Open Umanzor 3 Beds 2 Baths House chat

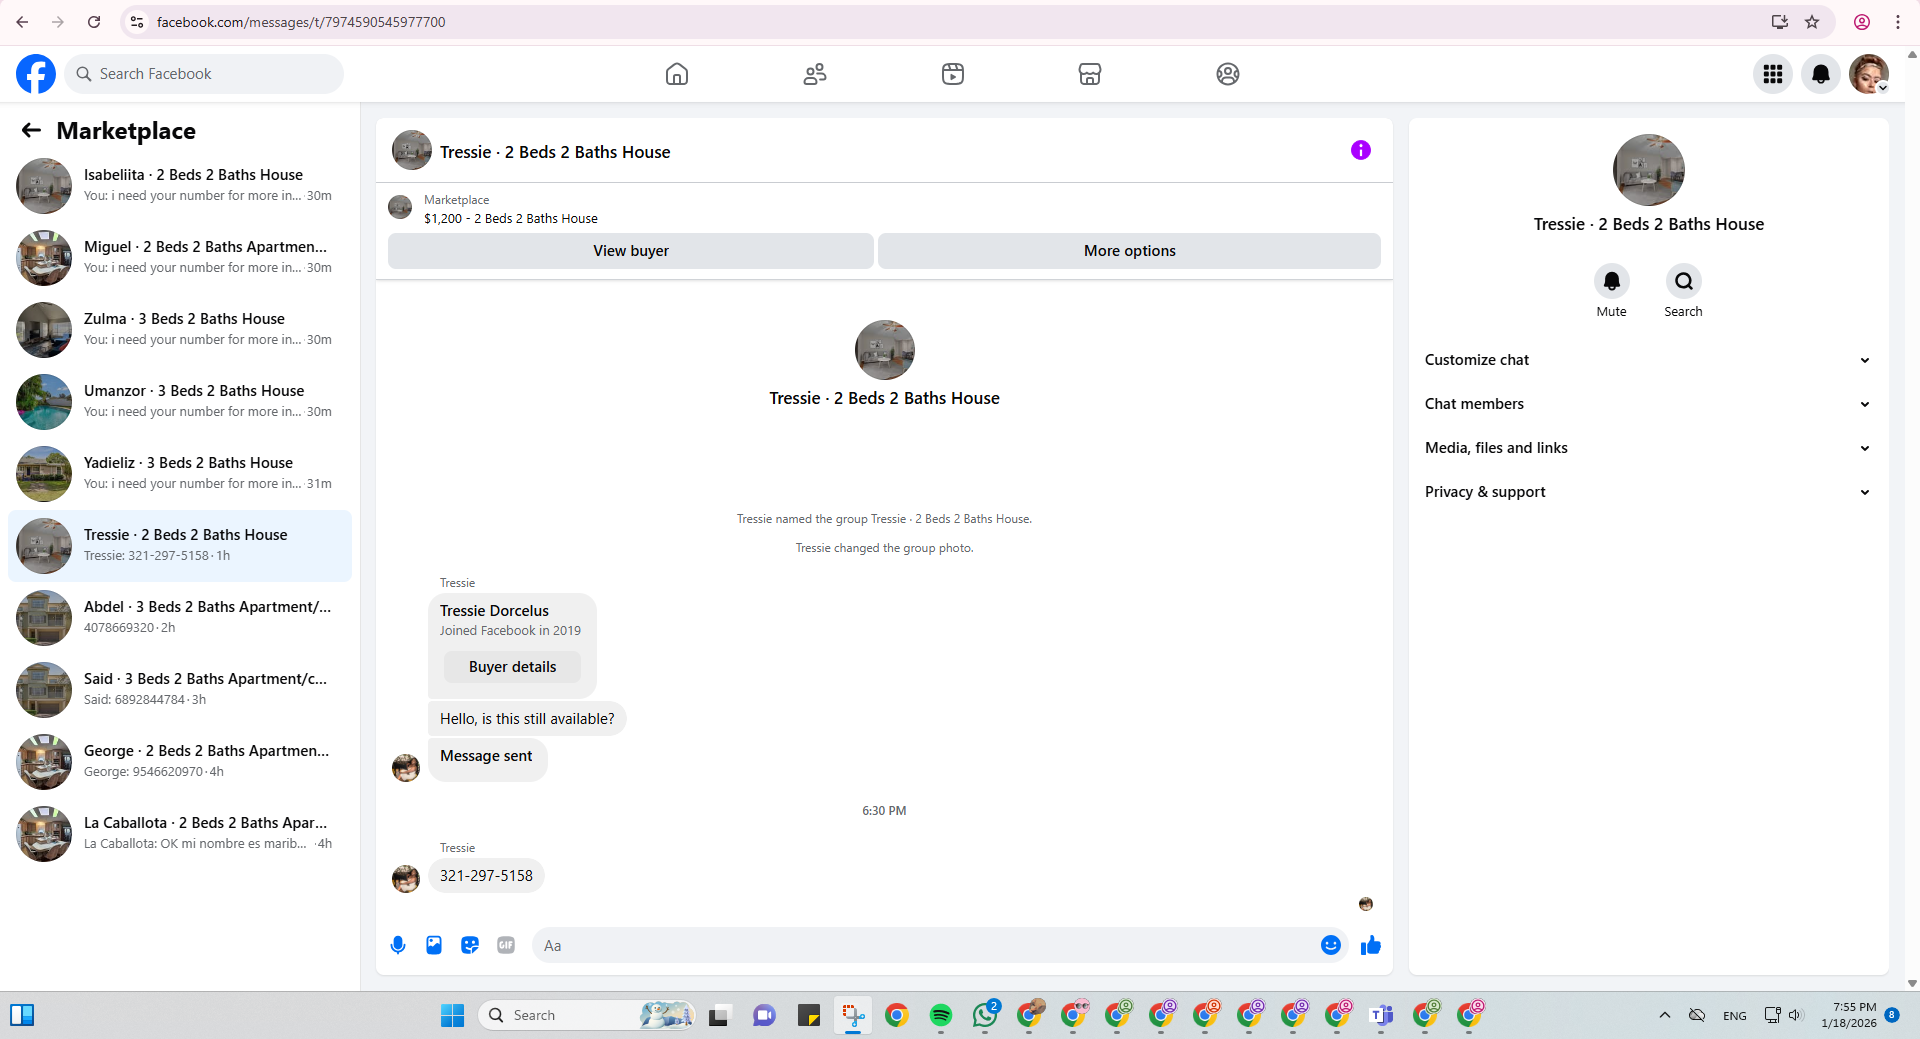[180, 402]
